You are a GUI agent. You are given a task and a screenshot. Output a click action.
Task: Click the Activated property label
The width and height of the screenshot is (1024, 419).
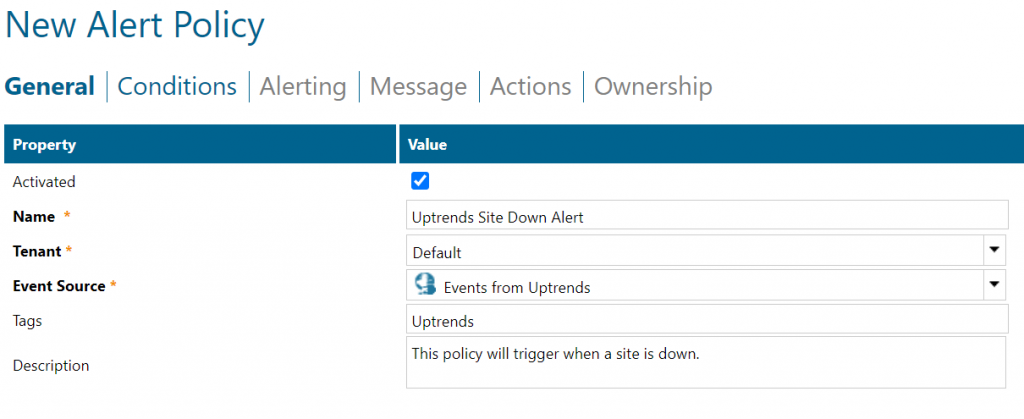[44, 182]
